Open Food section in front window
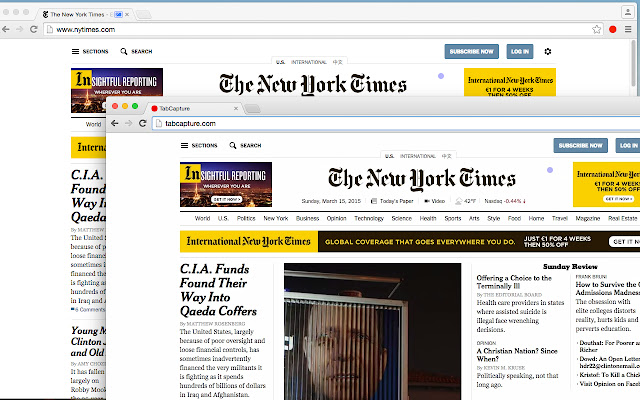This screenshot has width=640, height=400. 514,218
